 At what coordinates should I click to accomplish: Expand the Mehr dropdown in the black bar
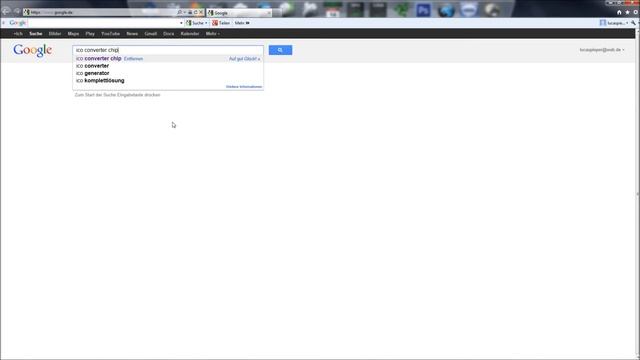point(212,33)
